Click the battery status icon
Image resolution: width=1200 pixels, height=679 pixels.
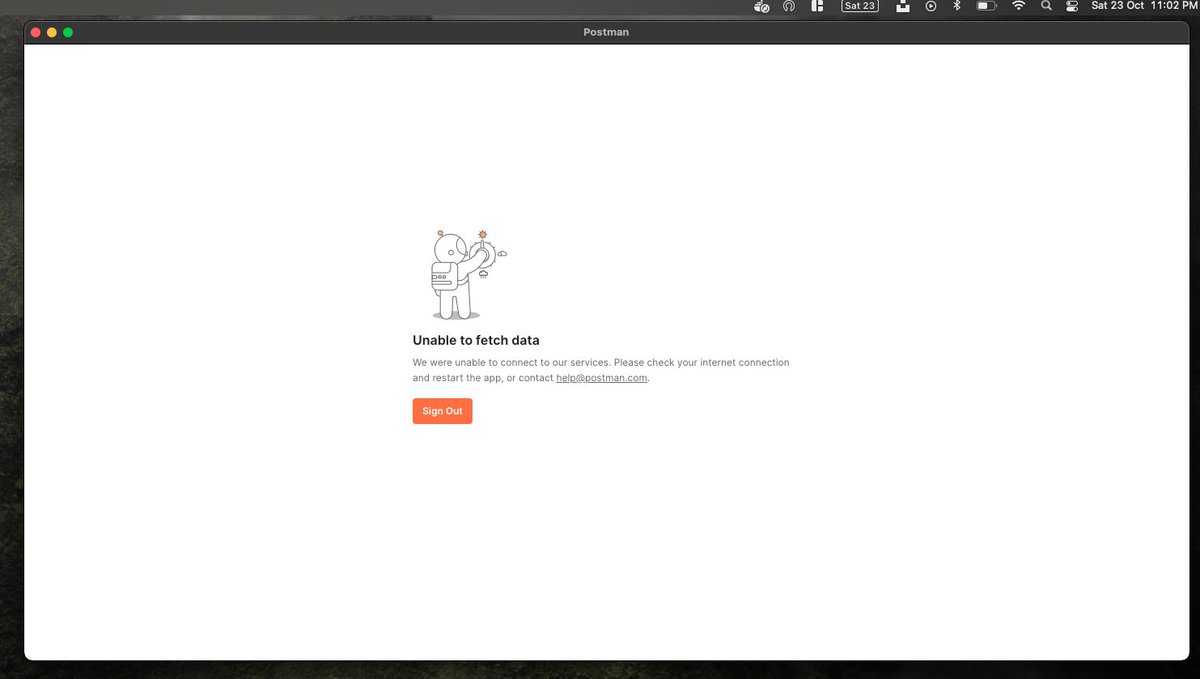(987, 6)
